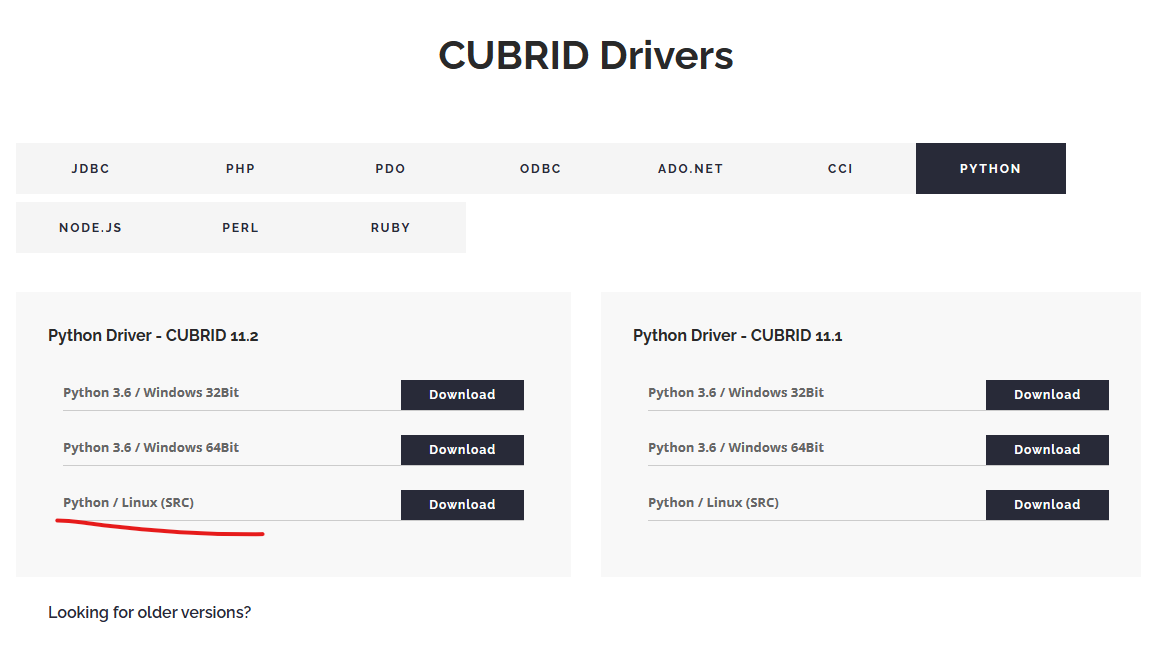The width and height of the screenshot is (1175, 646).
Task: Open the PHP drivers tab
Action: [x=240, y=168]
